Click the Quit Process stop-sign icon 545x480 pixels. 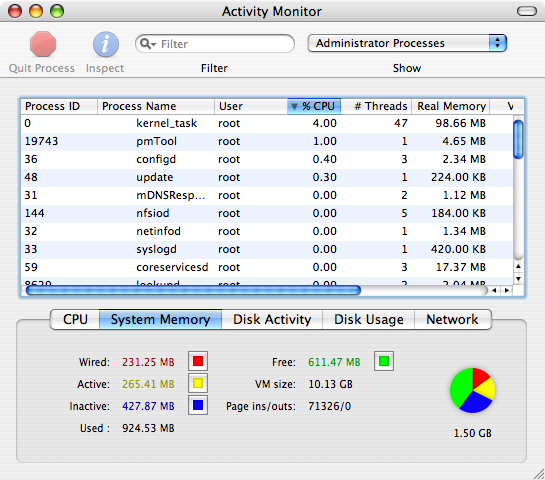43,44
